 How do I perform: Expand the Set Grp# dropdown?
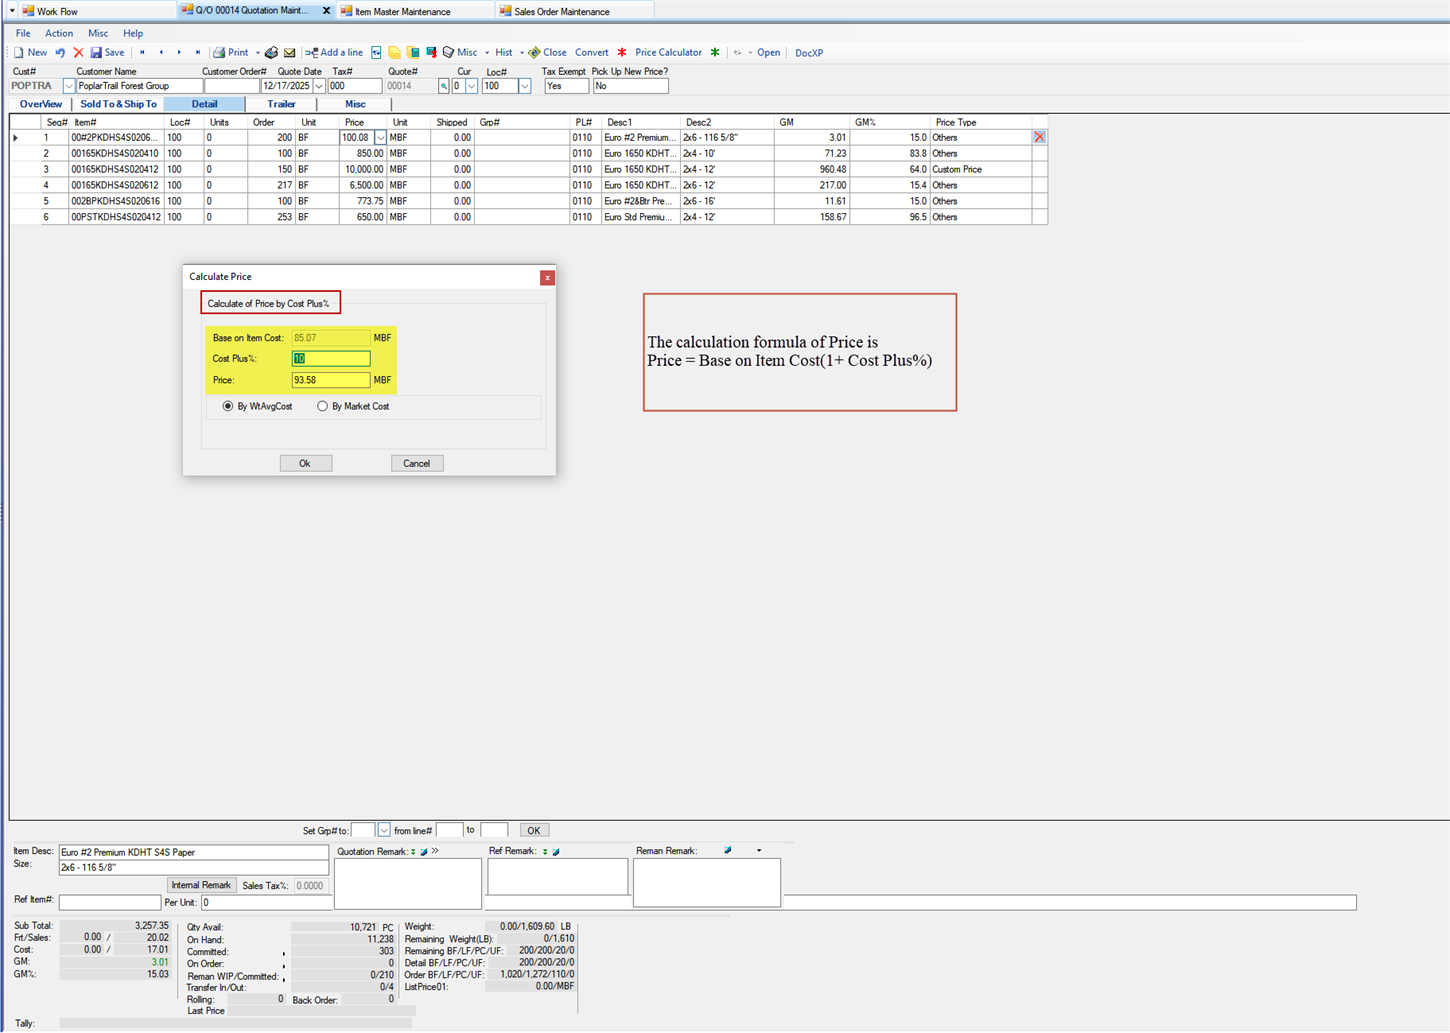tap(385, 829)
